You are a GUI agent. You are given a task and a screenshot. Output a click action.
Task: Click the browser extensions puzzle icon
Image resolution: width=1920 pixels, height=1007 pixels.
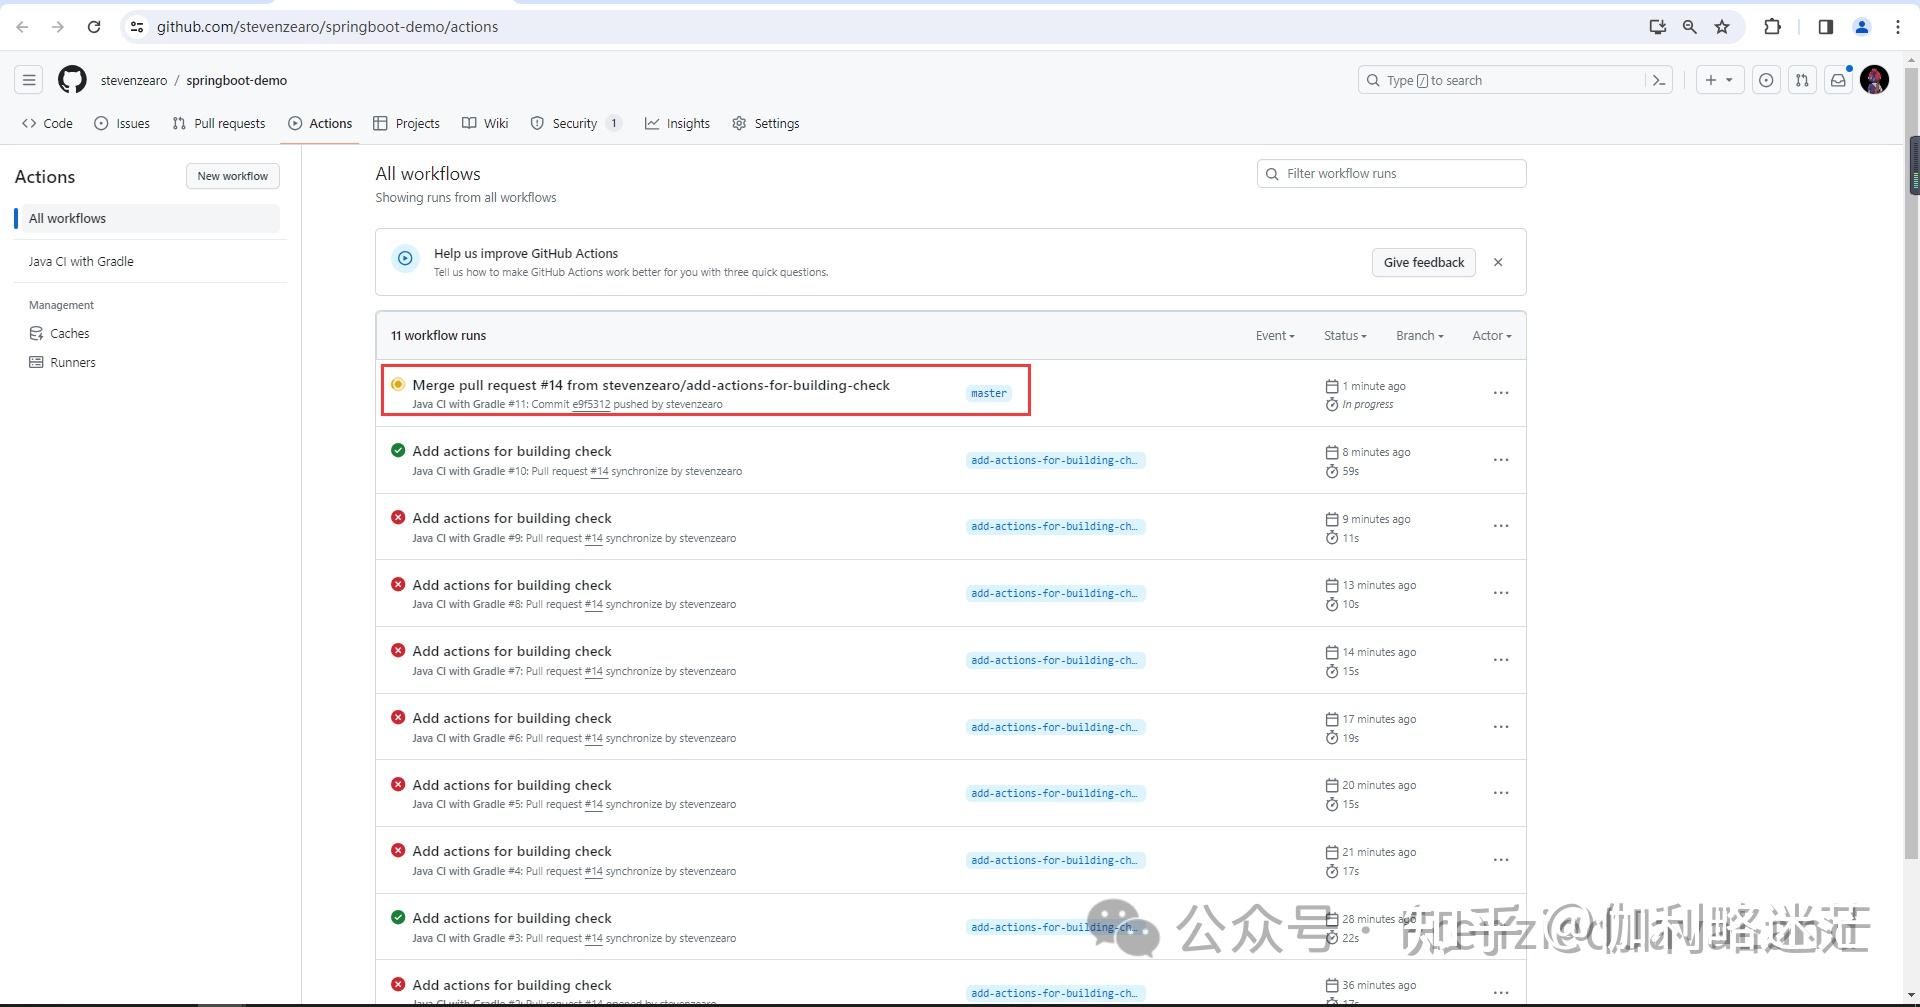click(1773, 27)
